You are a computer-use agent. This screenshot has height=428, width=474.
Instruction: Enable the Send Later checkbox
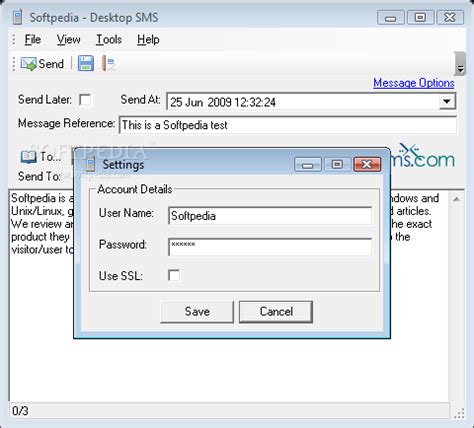point(85,100)
